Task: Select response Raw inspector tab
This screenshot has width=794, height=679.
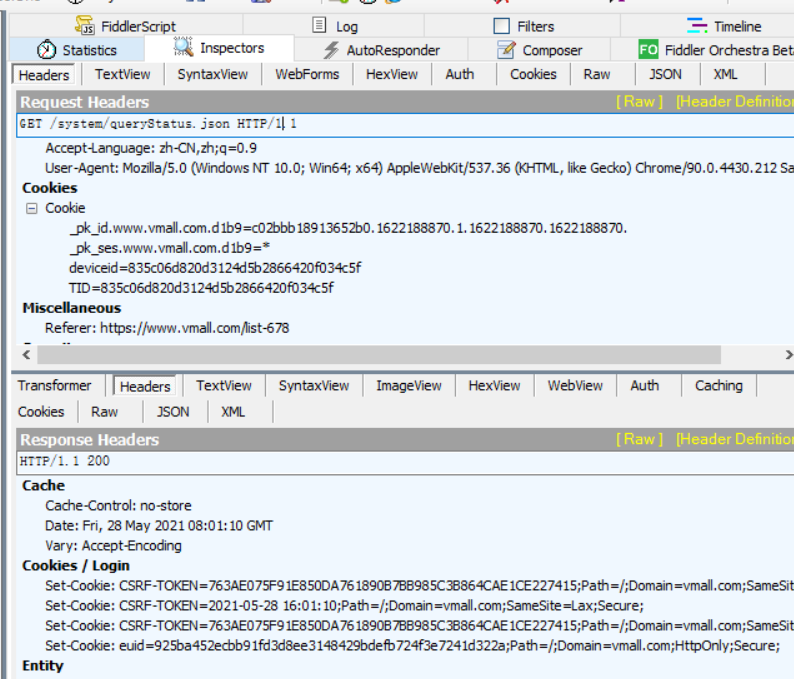Action: (x=104, y=412)
